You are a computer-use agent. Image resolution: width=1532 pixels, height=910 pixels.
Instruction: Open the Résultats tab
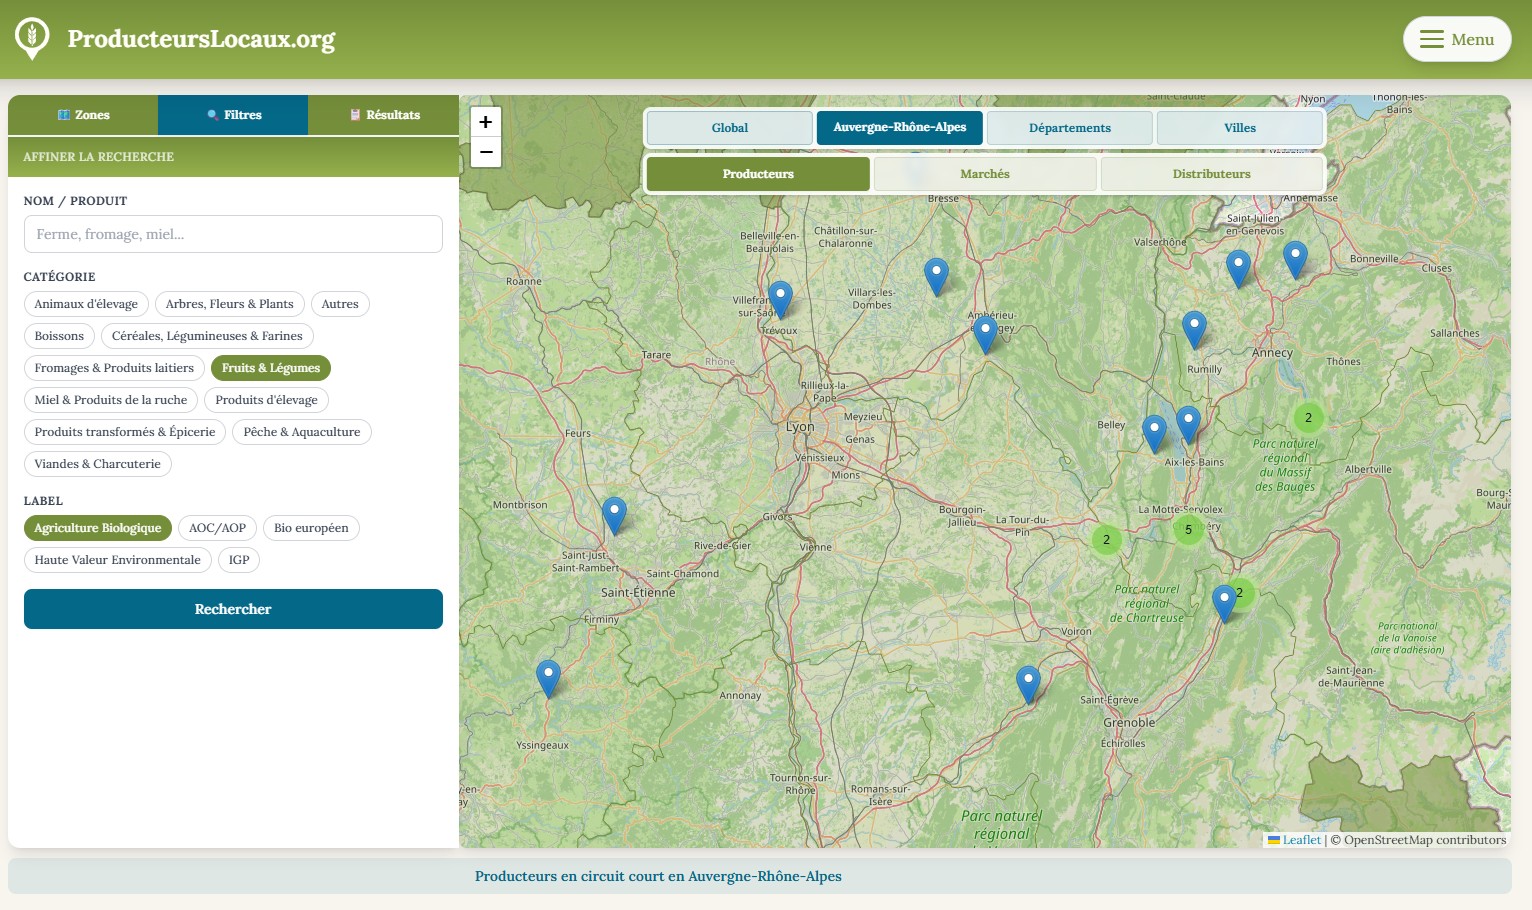(384, 115)
